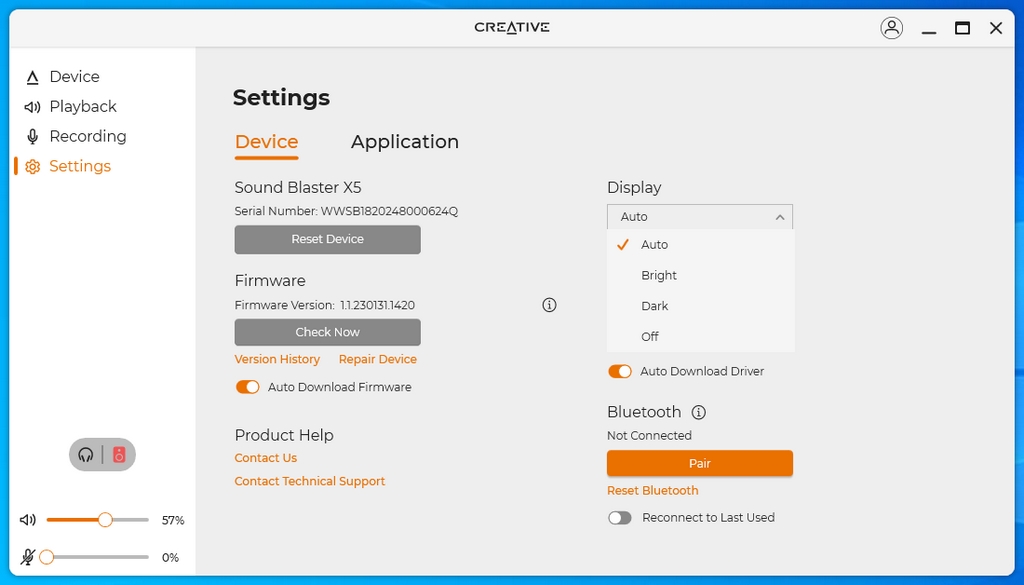Close the Creative app window
The height and width of the screenshot is (585, 1024).
(x=996, y=28)
